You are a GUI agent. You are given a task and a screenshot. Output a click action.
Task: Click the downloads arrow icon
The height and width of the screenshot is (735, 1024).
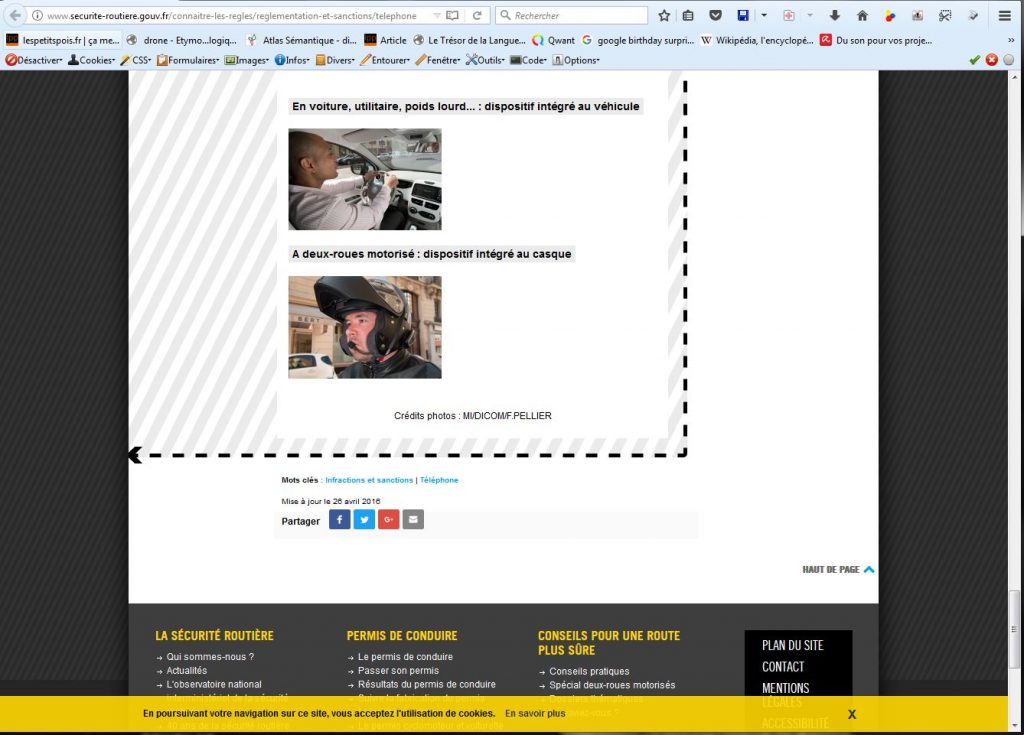tap(835, 16)
